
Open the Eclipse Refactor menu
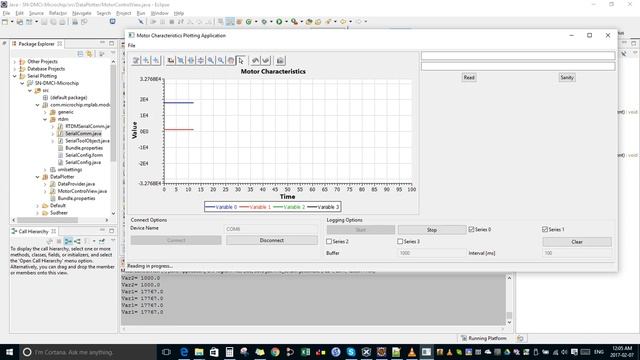coord(58,13)
